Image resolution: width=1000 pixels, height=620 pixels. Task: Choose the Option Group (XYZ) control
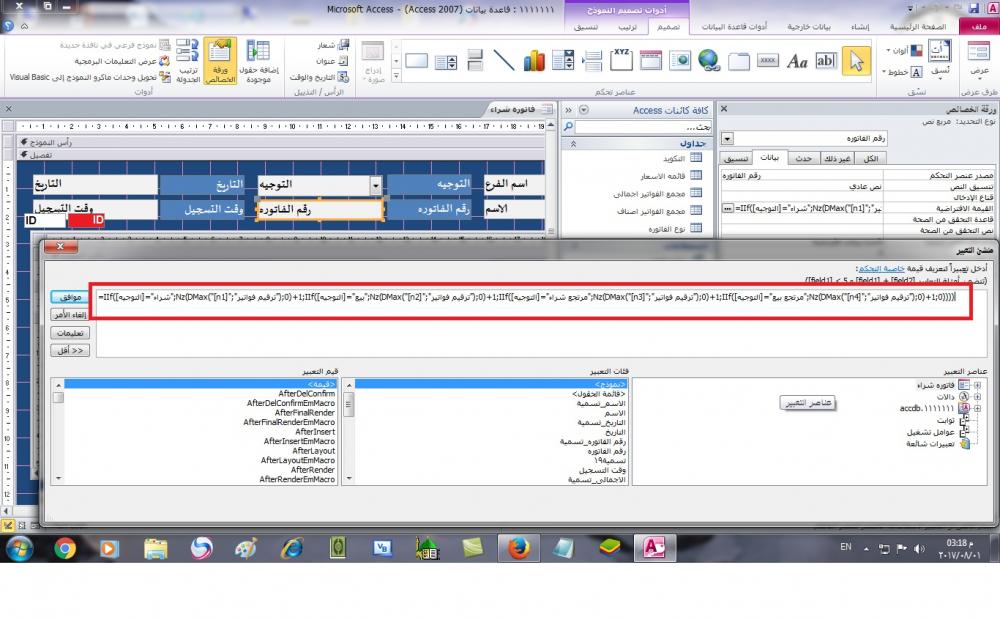coord(621,60)
